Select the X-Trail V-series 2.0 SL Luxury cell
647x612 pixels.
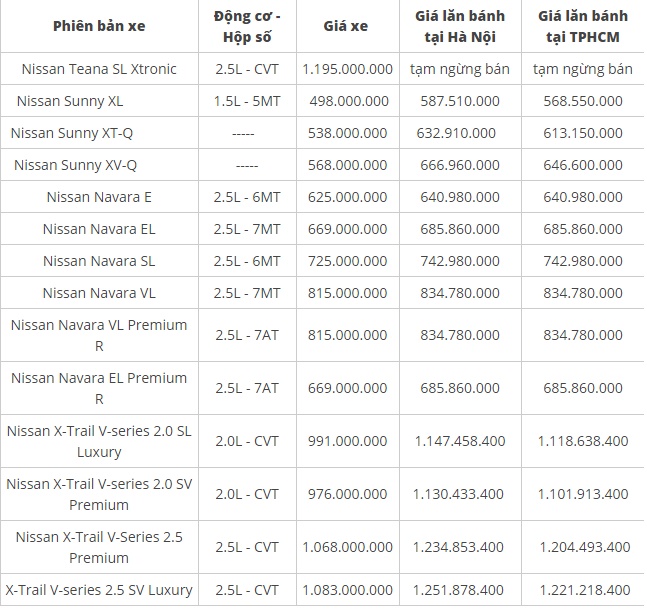pyautogui.click(x=99, y=441)
